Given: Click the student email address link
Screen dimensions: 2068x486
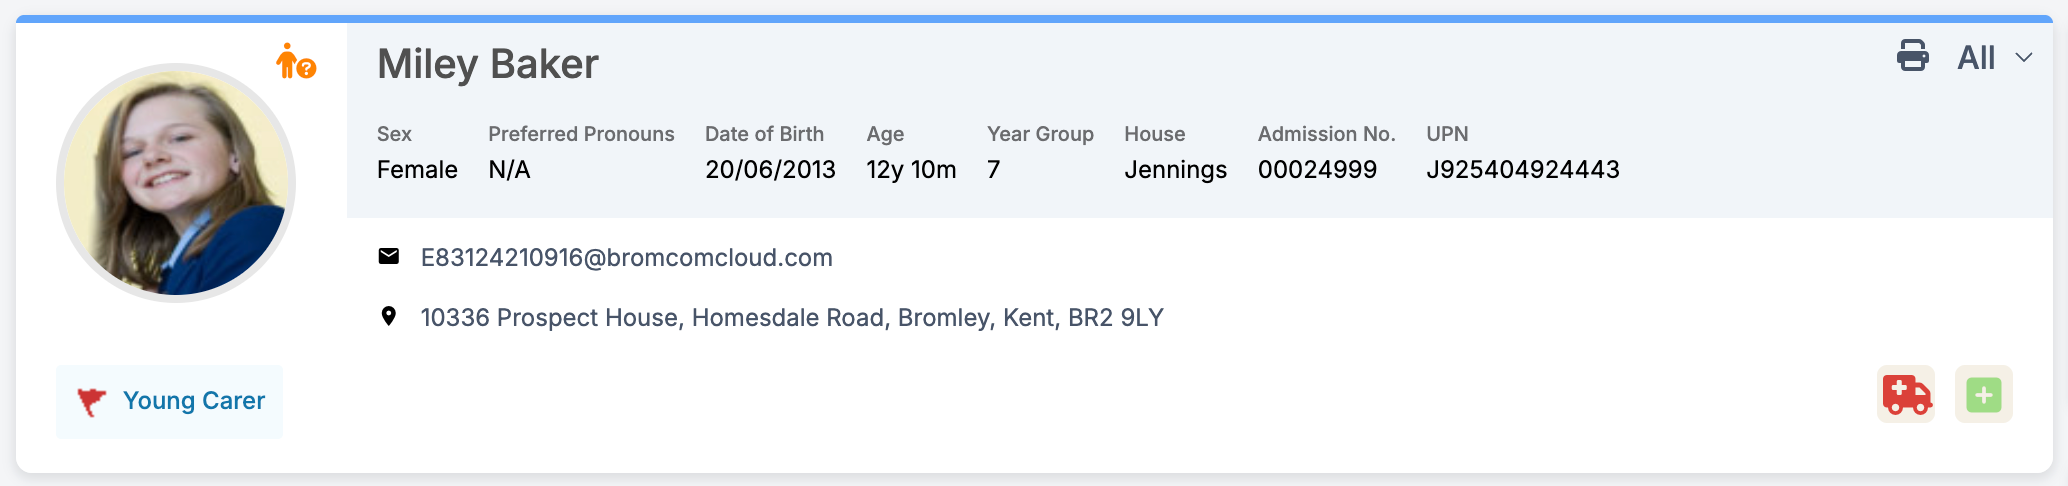Looking at the screenshot, I should point(627,258).
